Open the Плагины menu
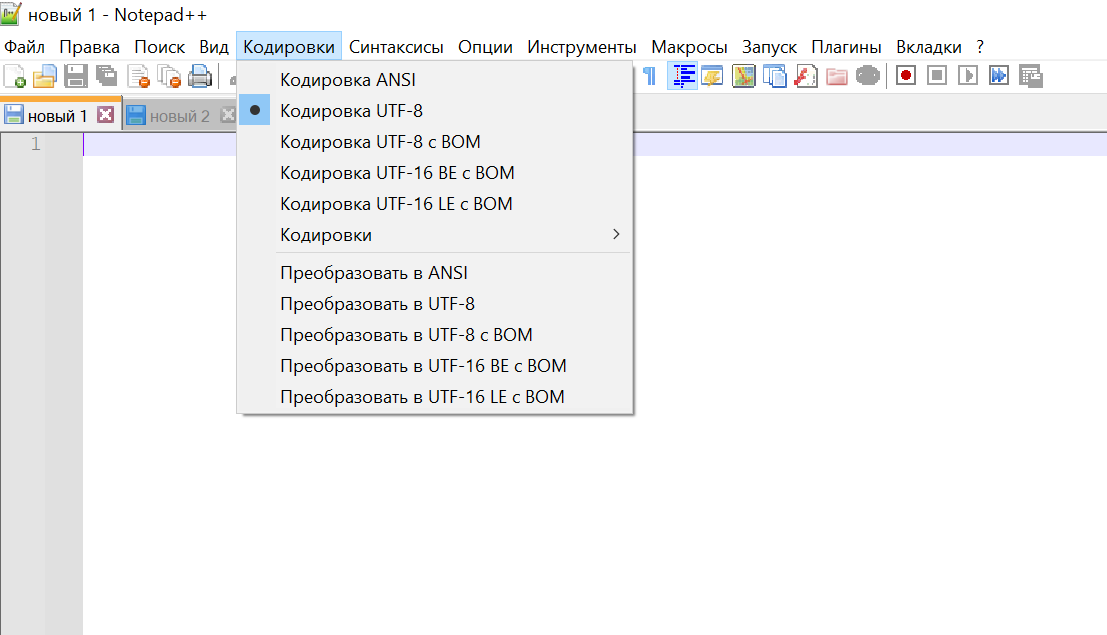This screenshot has height=635, width=1107. [846, 47]
